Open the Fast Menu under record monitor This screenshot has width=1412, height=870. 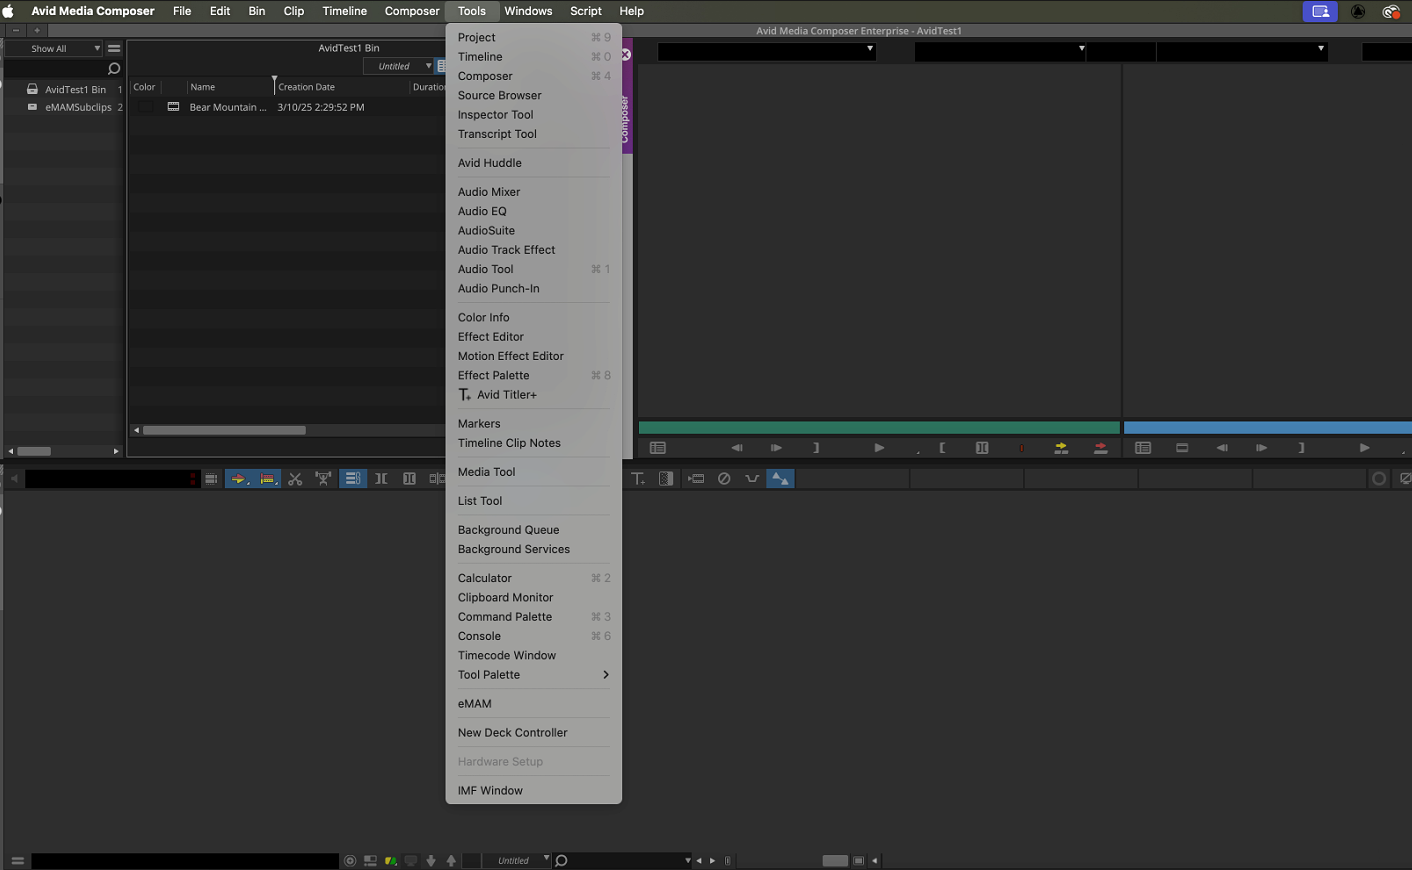click(x=1143, y=448)
